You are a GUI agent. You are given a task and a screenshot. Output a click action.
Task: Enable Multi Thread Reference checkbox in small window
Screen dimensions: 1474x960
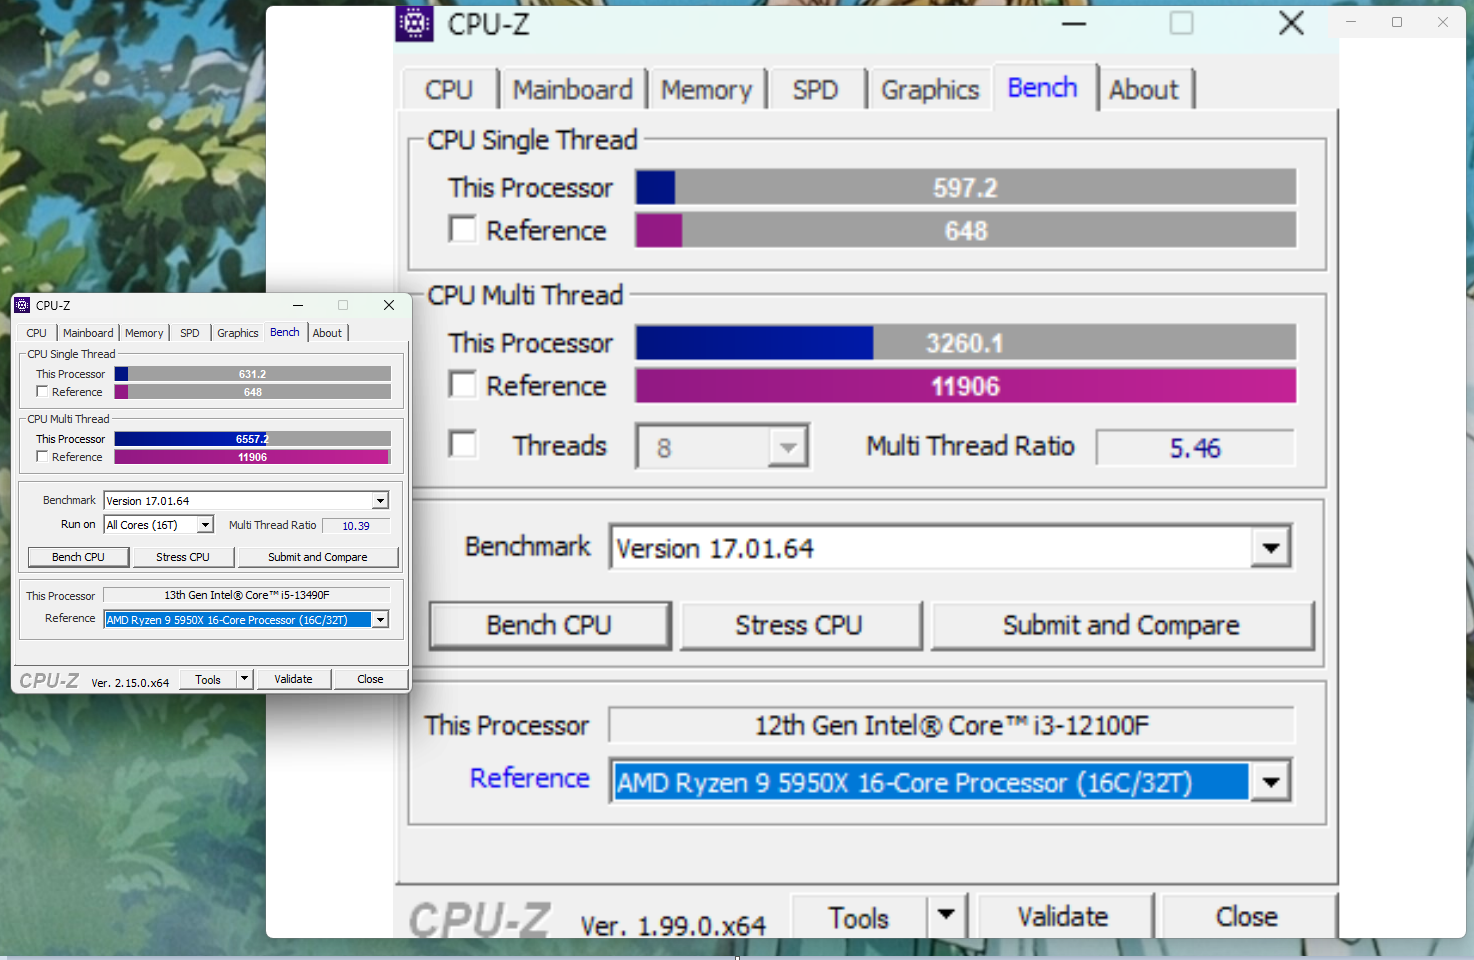coord(42,457)
